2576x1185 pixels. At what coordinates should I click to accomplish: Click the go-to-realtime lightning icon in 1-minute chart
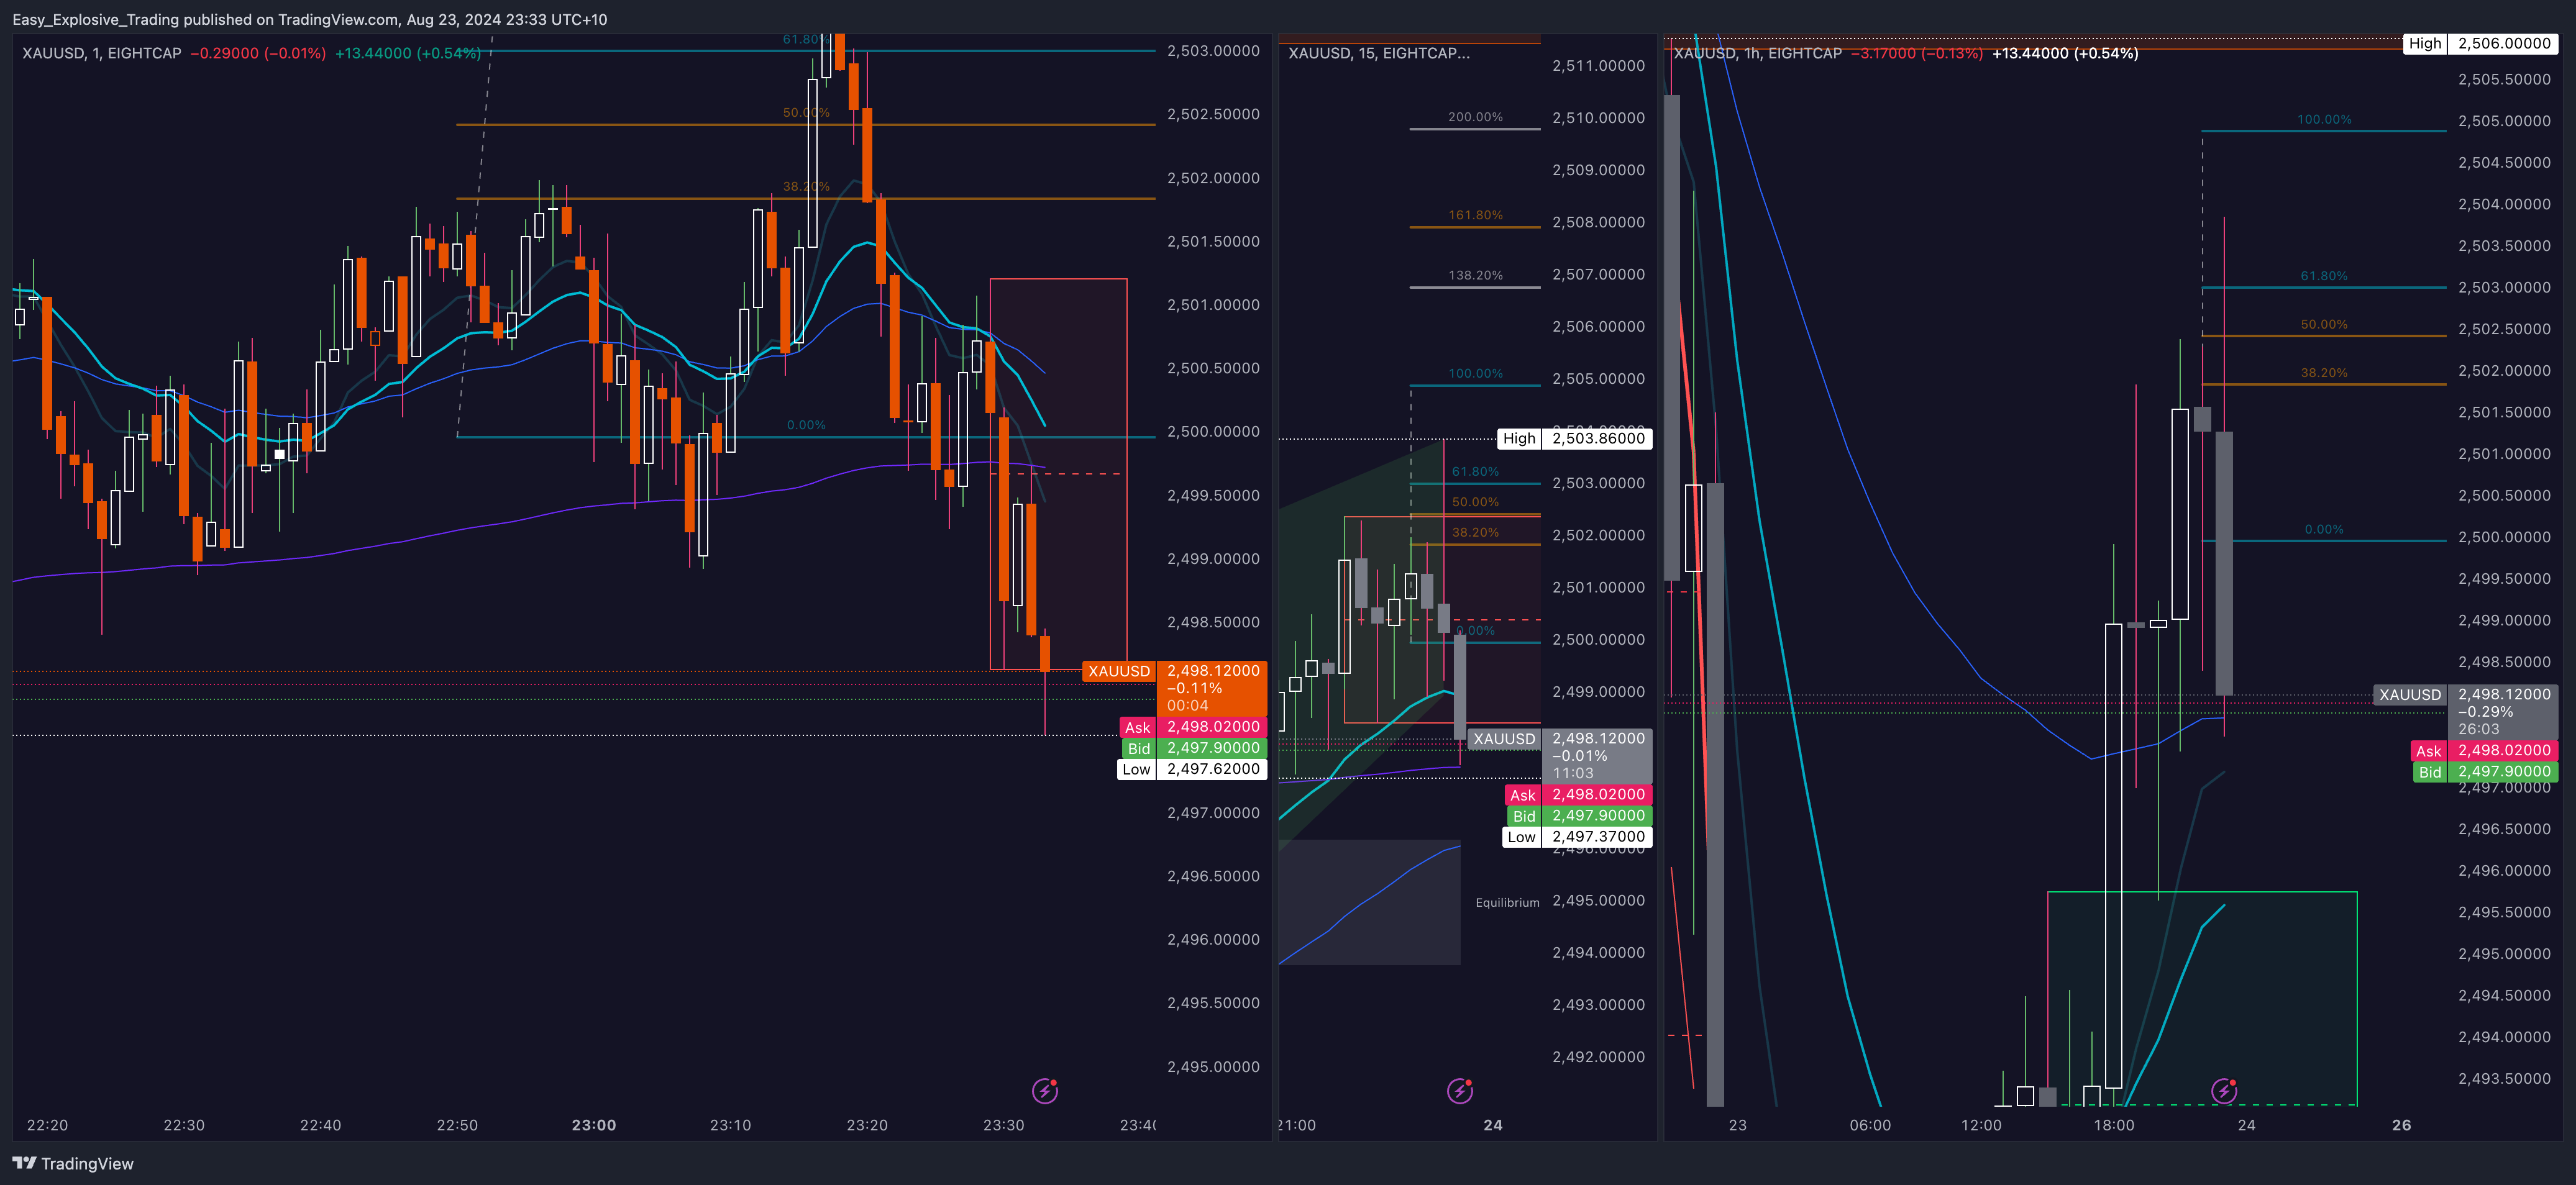(1045, 1090)
